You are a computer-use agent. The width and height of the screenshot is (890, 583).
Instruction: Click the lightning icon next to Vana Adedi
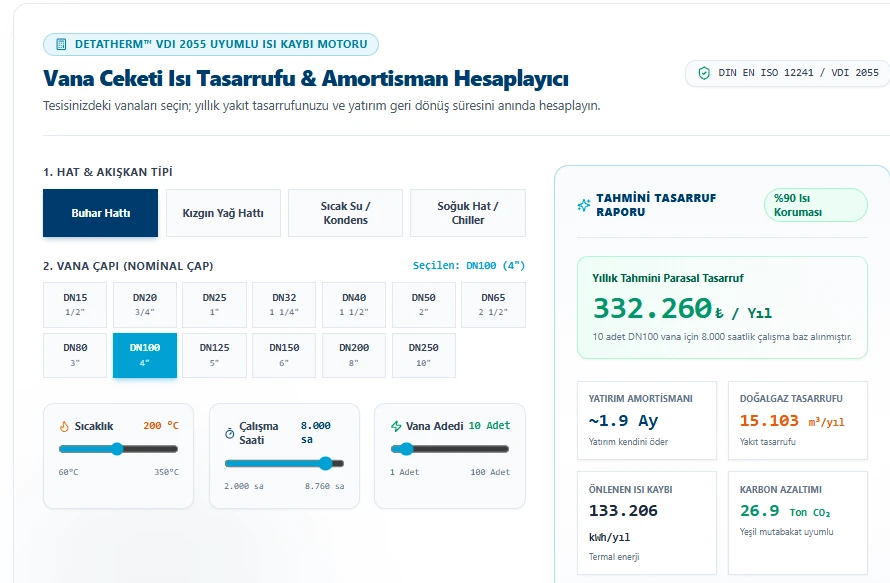396,426
